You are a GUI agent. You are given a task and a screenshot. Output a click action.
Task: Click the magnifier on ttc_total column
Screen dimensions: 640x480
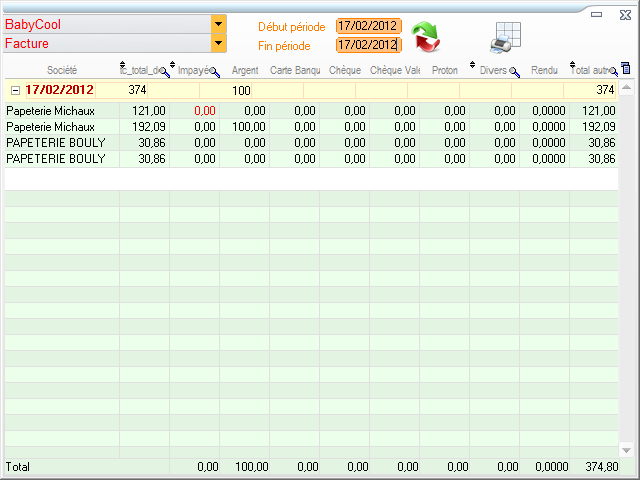tap(165, 72)
